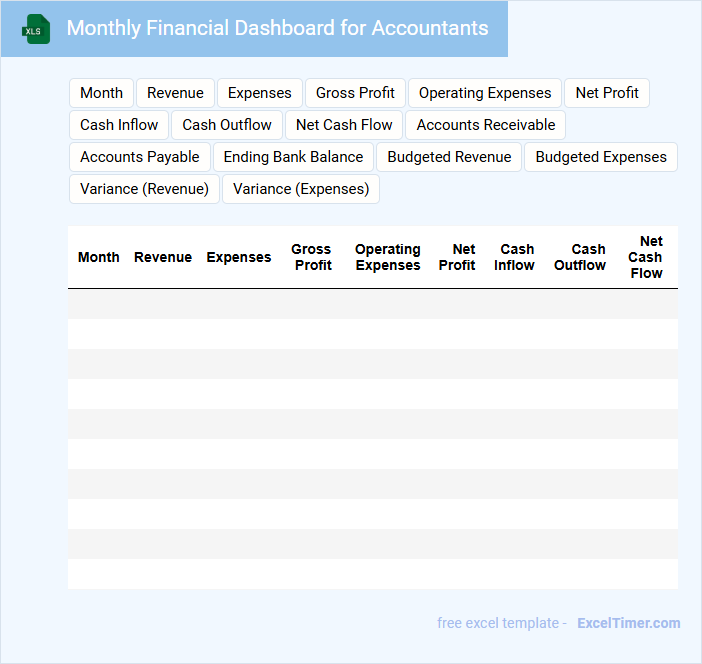The width and height of the screenshot is (702, 664).
Task: Click the green XLS file icon
Action: [x=36, y=30]
